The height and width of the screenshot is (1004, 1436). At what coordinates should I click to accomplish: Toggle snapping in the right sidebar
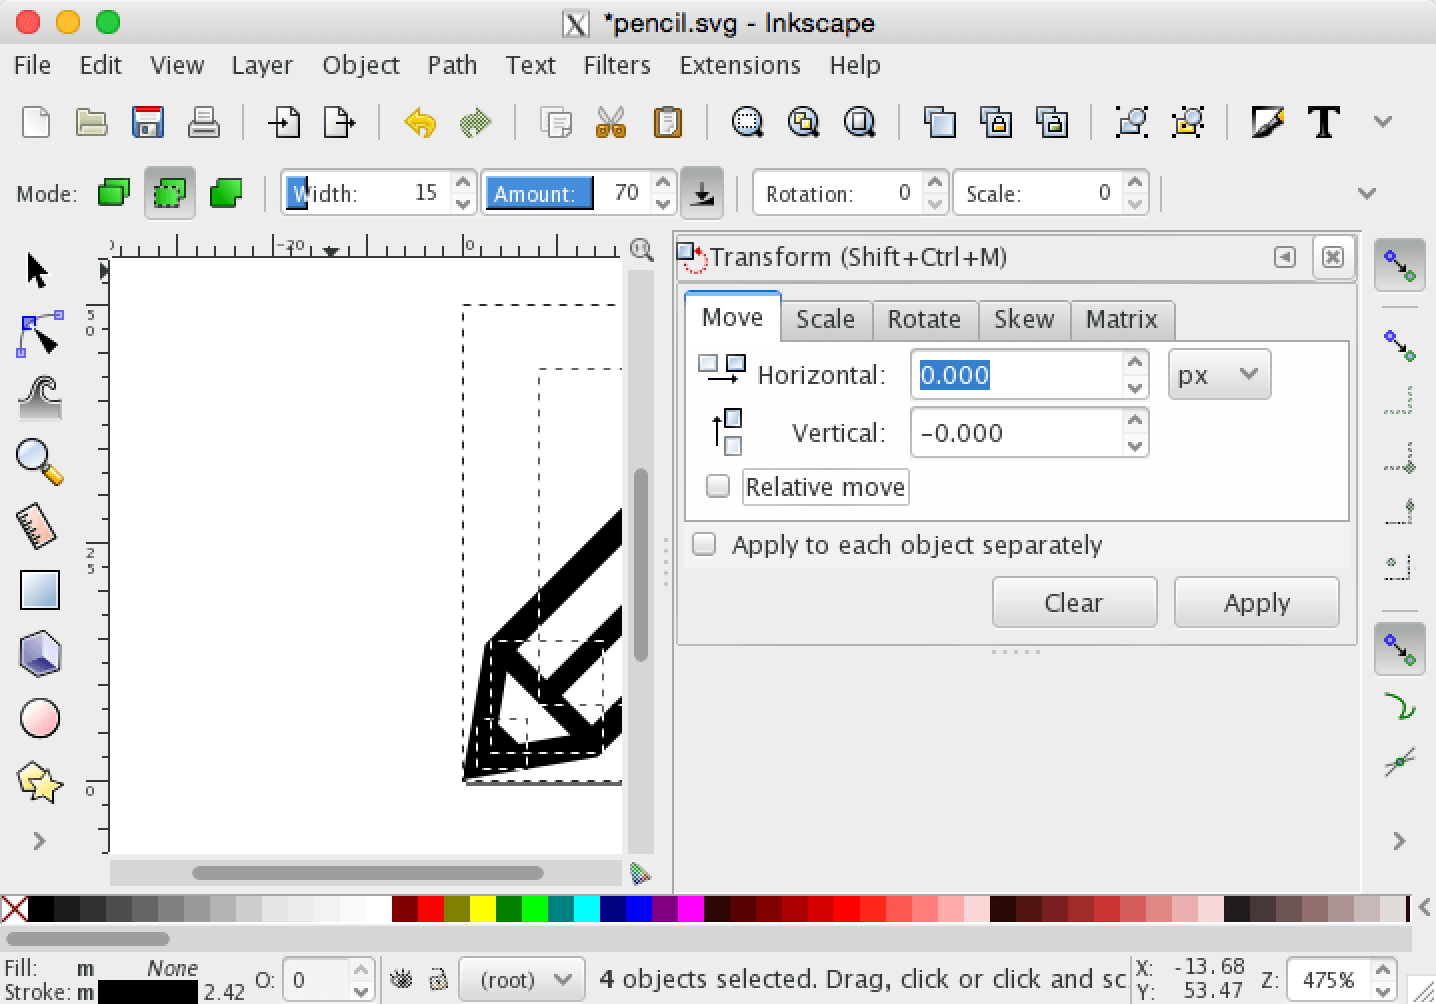pos(1399,265)
